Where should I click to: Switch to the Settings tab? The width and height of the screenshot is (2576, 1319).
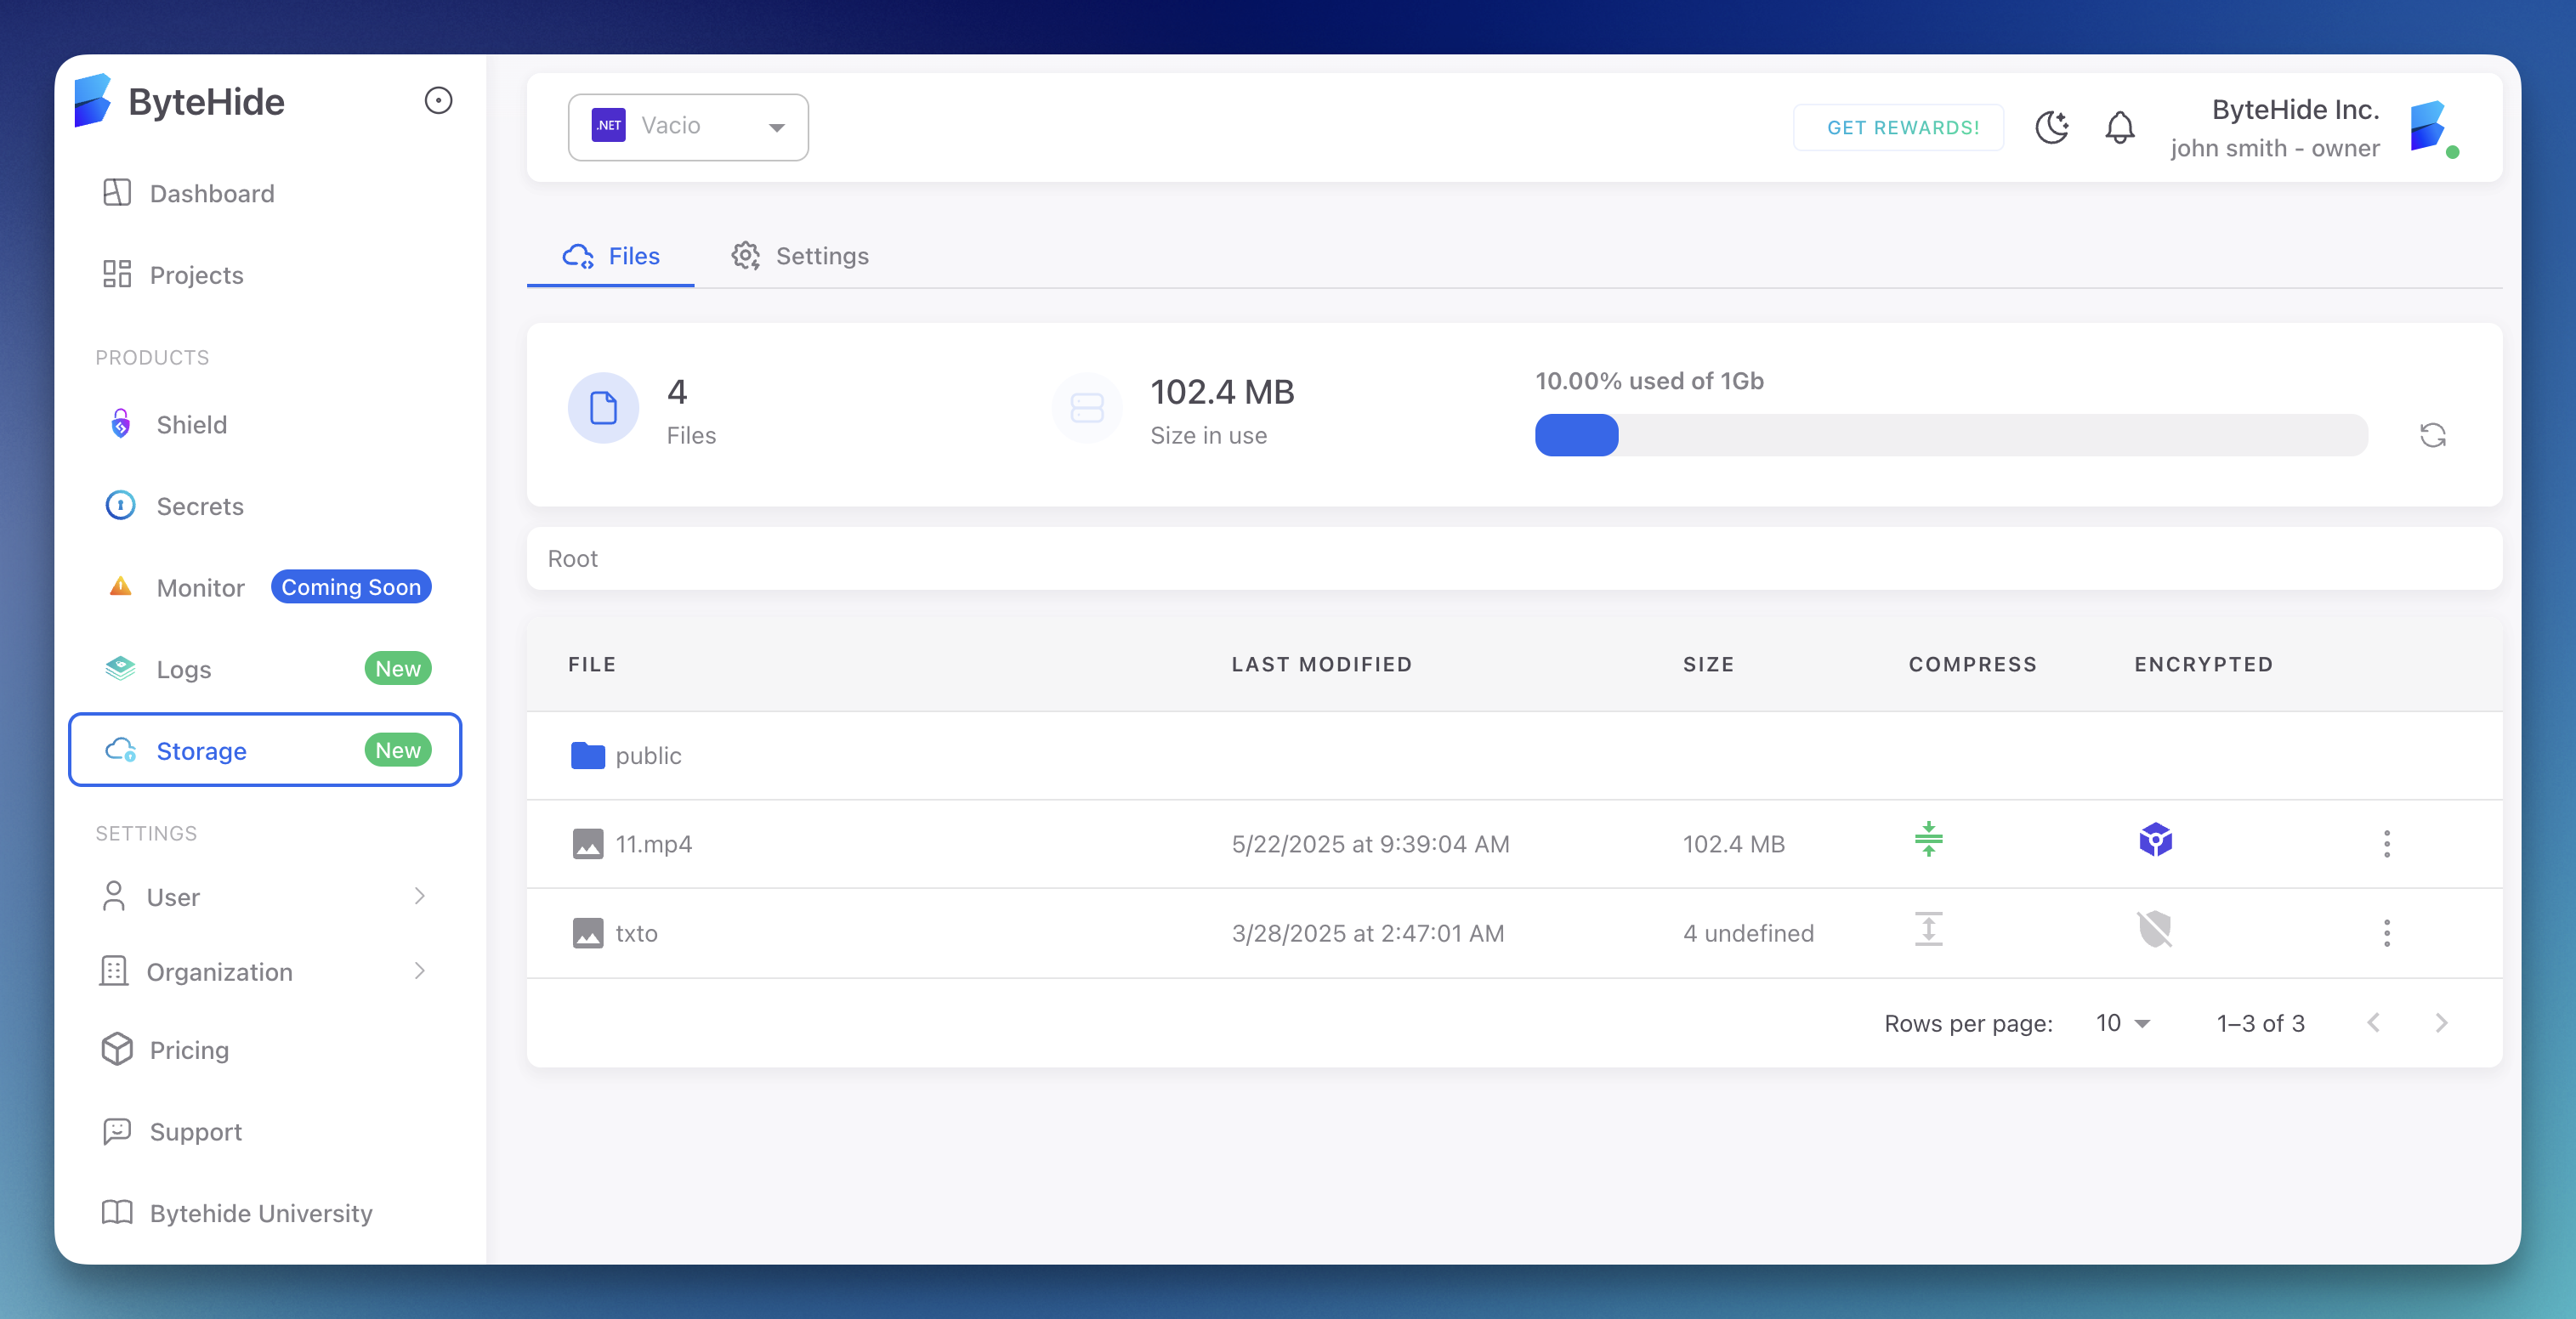pos(800,256)
